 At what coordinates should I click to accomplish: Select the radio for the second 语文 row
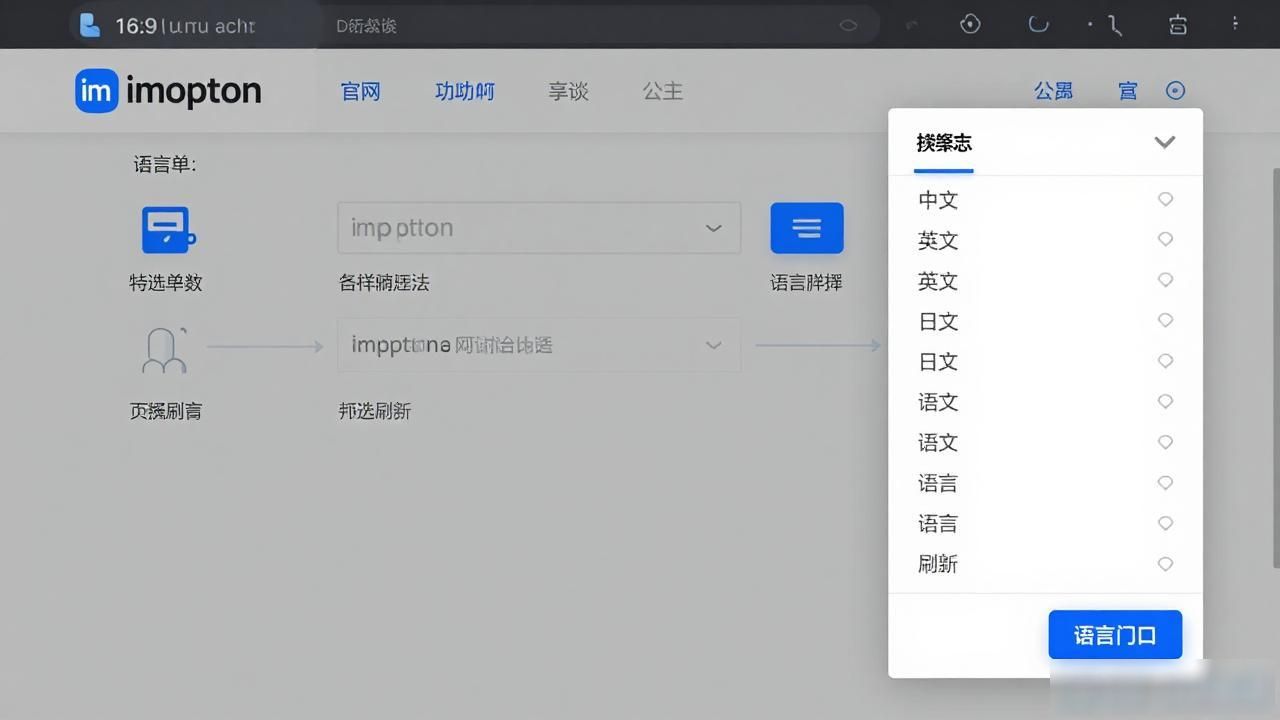(1165, 442)
